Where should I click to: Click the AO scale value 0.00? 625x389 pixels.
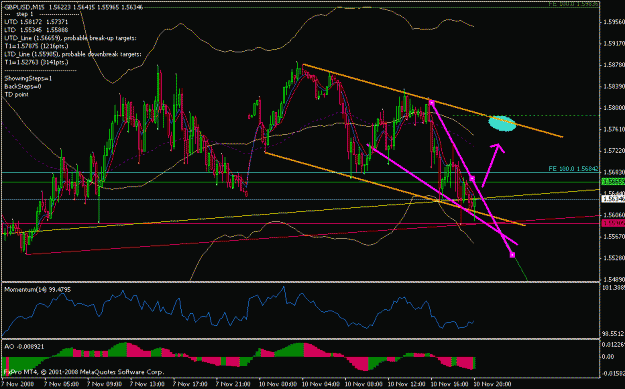pyautogui.click(x=609, y=357)
